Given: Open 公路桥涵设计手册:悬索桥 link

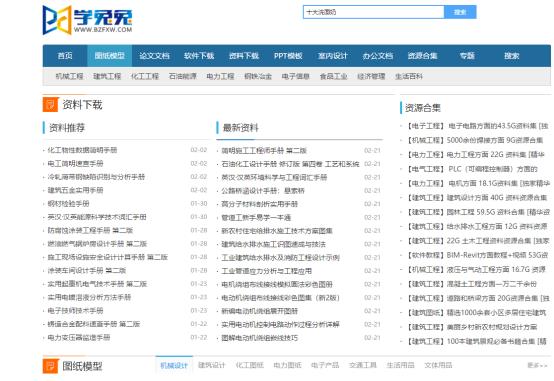Looking at the screenshot, I should 263,190.
